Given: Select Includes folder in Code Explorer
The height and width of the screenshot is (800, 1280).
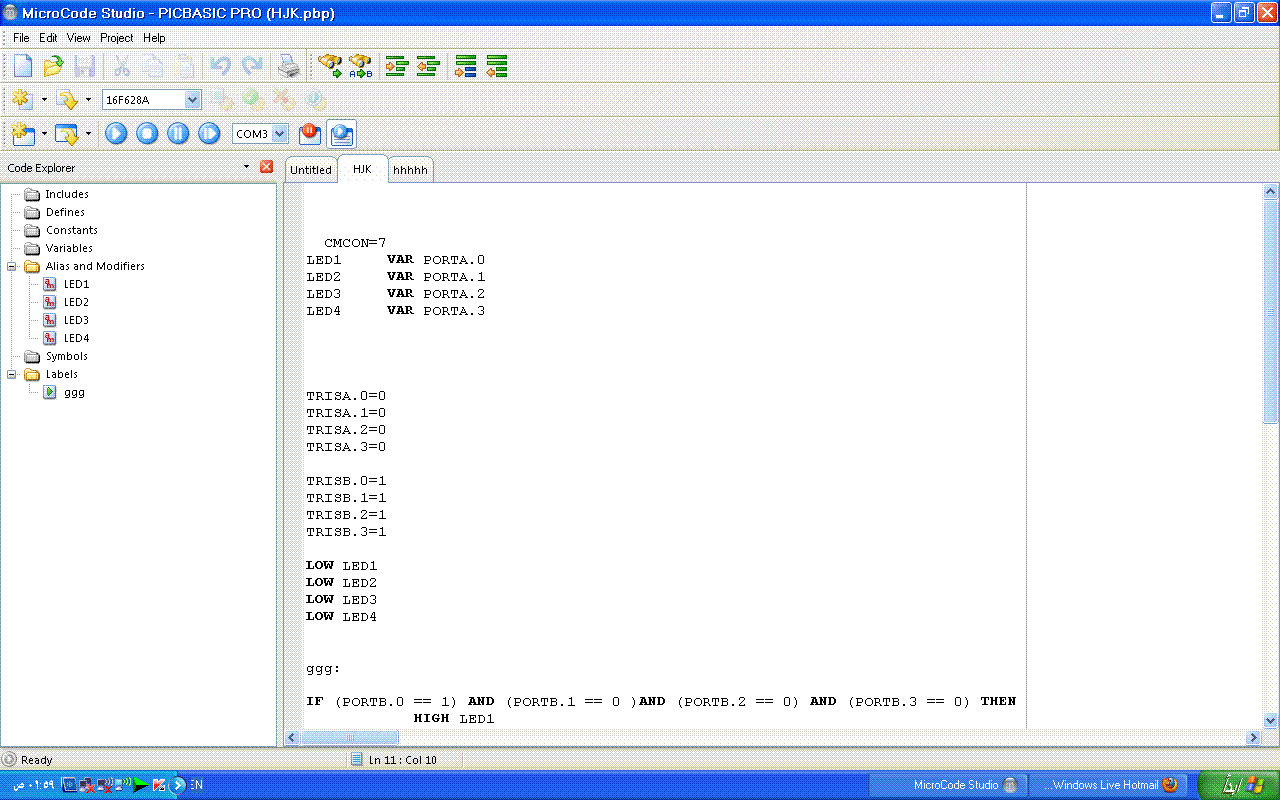Looking at the screenshot, I should 67,194.
